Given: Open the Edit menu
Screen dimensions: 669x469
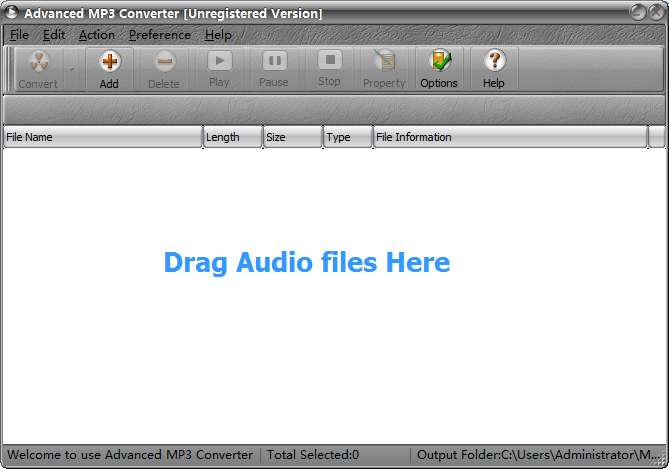Looking at the screenshot, I should (54, 35).
